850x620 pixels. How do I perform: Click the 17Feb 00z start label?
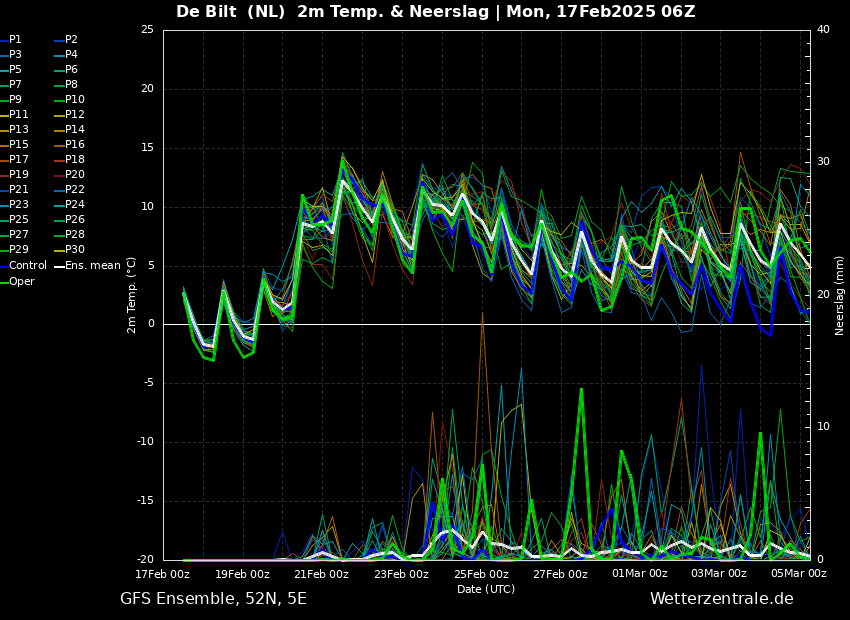pyautogui.click(x=163, y=574)
